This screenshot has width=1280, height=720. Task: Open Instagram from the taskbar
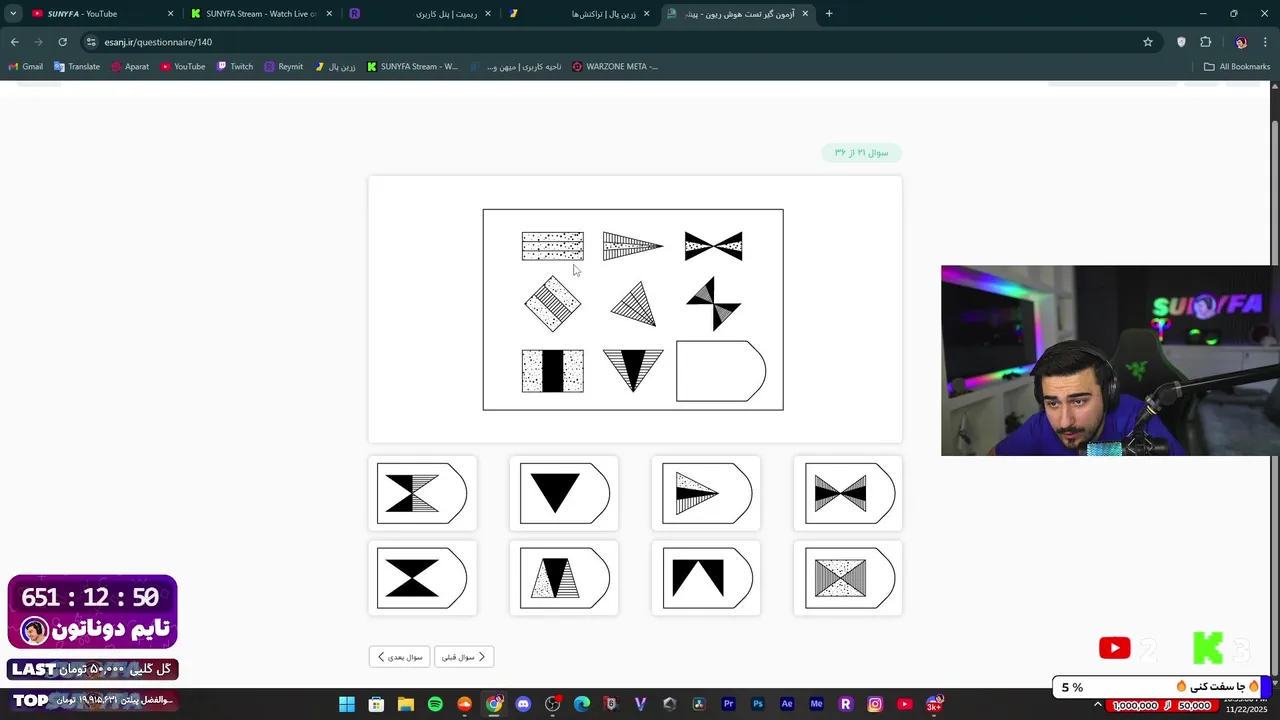pyautogui.click(x=875, y=704)
